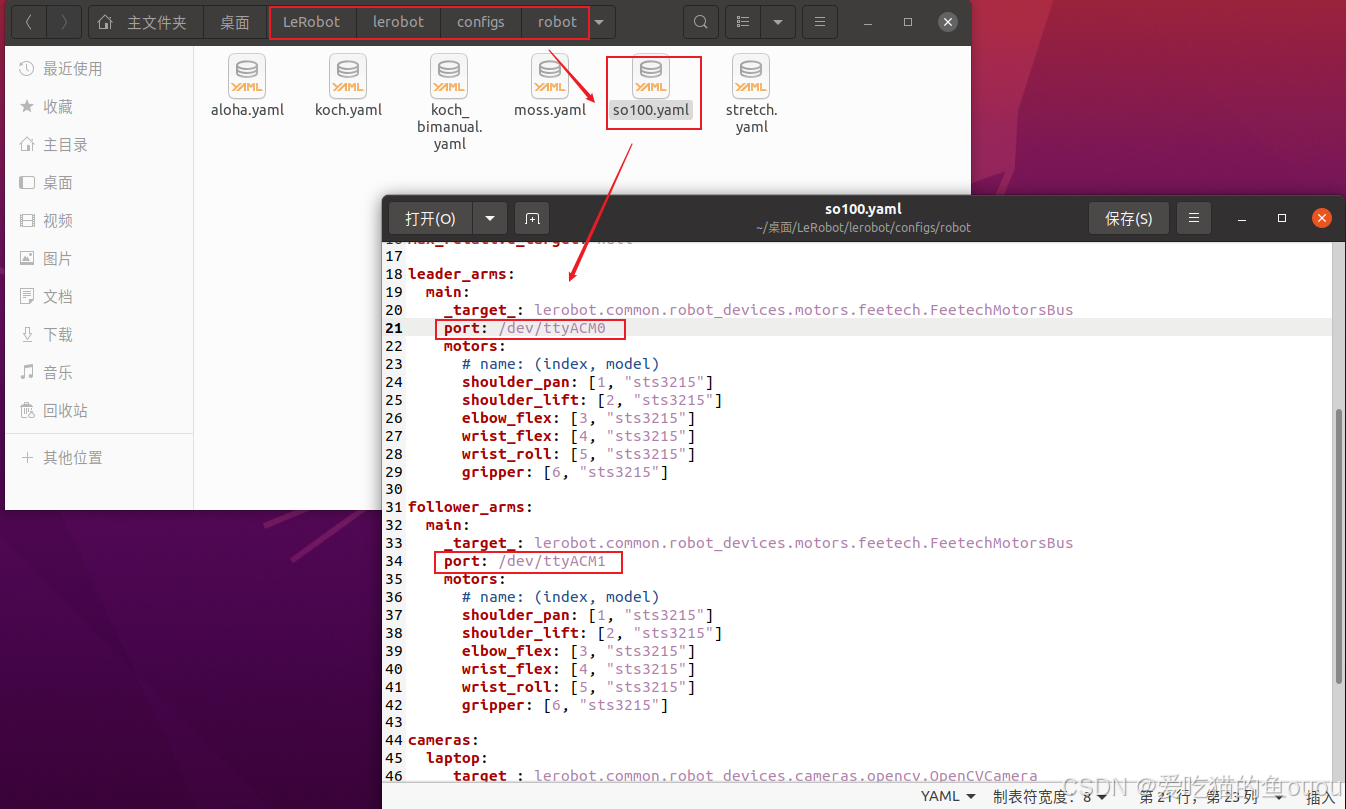The height and width of the screenshot is (809, 1346).
Task: Click line 26 elbow_flex entry
Action: 578,418
